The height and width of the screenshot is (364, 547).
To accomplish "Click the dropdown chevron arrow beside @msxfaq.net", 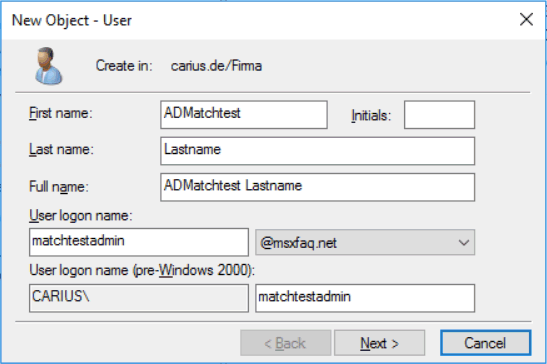I will (x=464, y=243).
